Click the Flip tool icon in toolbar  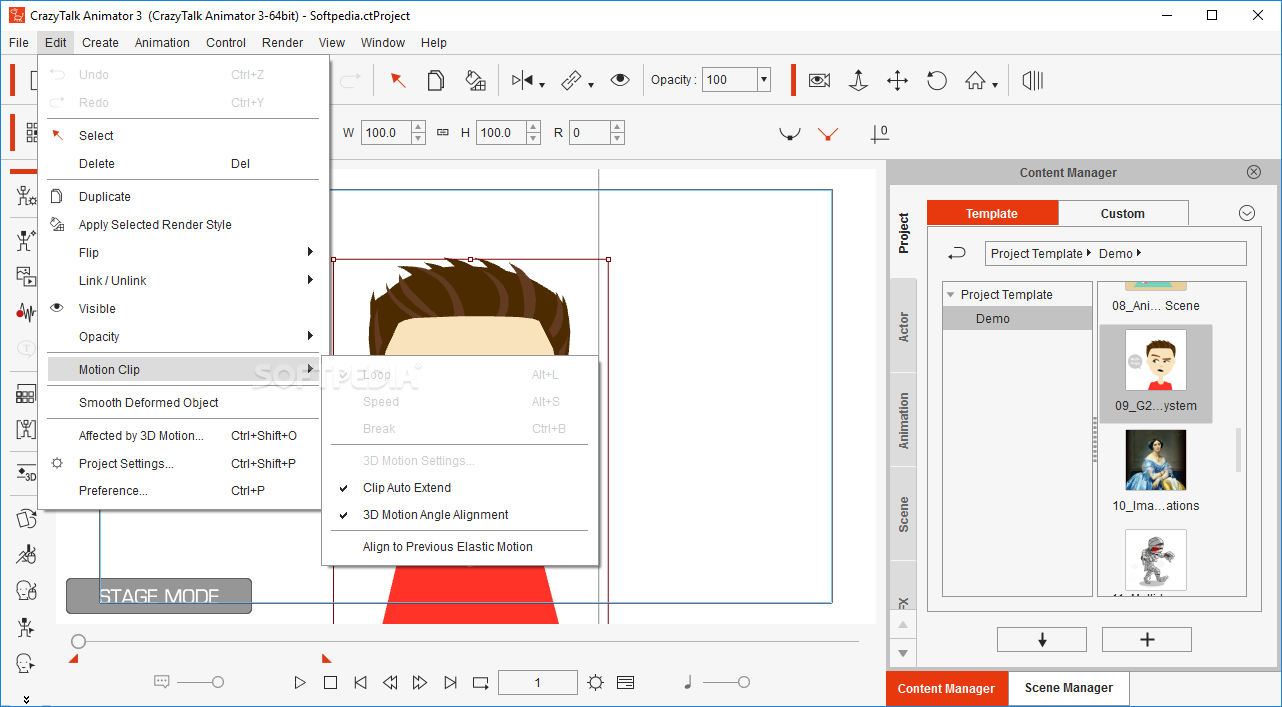523,80
